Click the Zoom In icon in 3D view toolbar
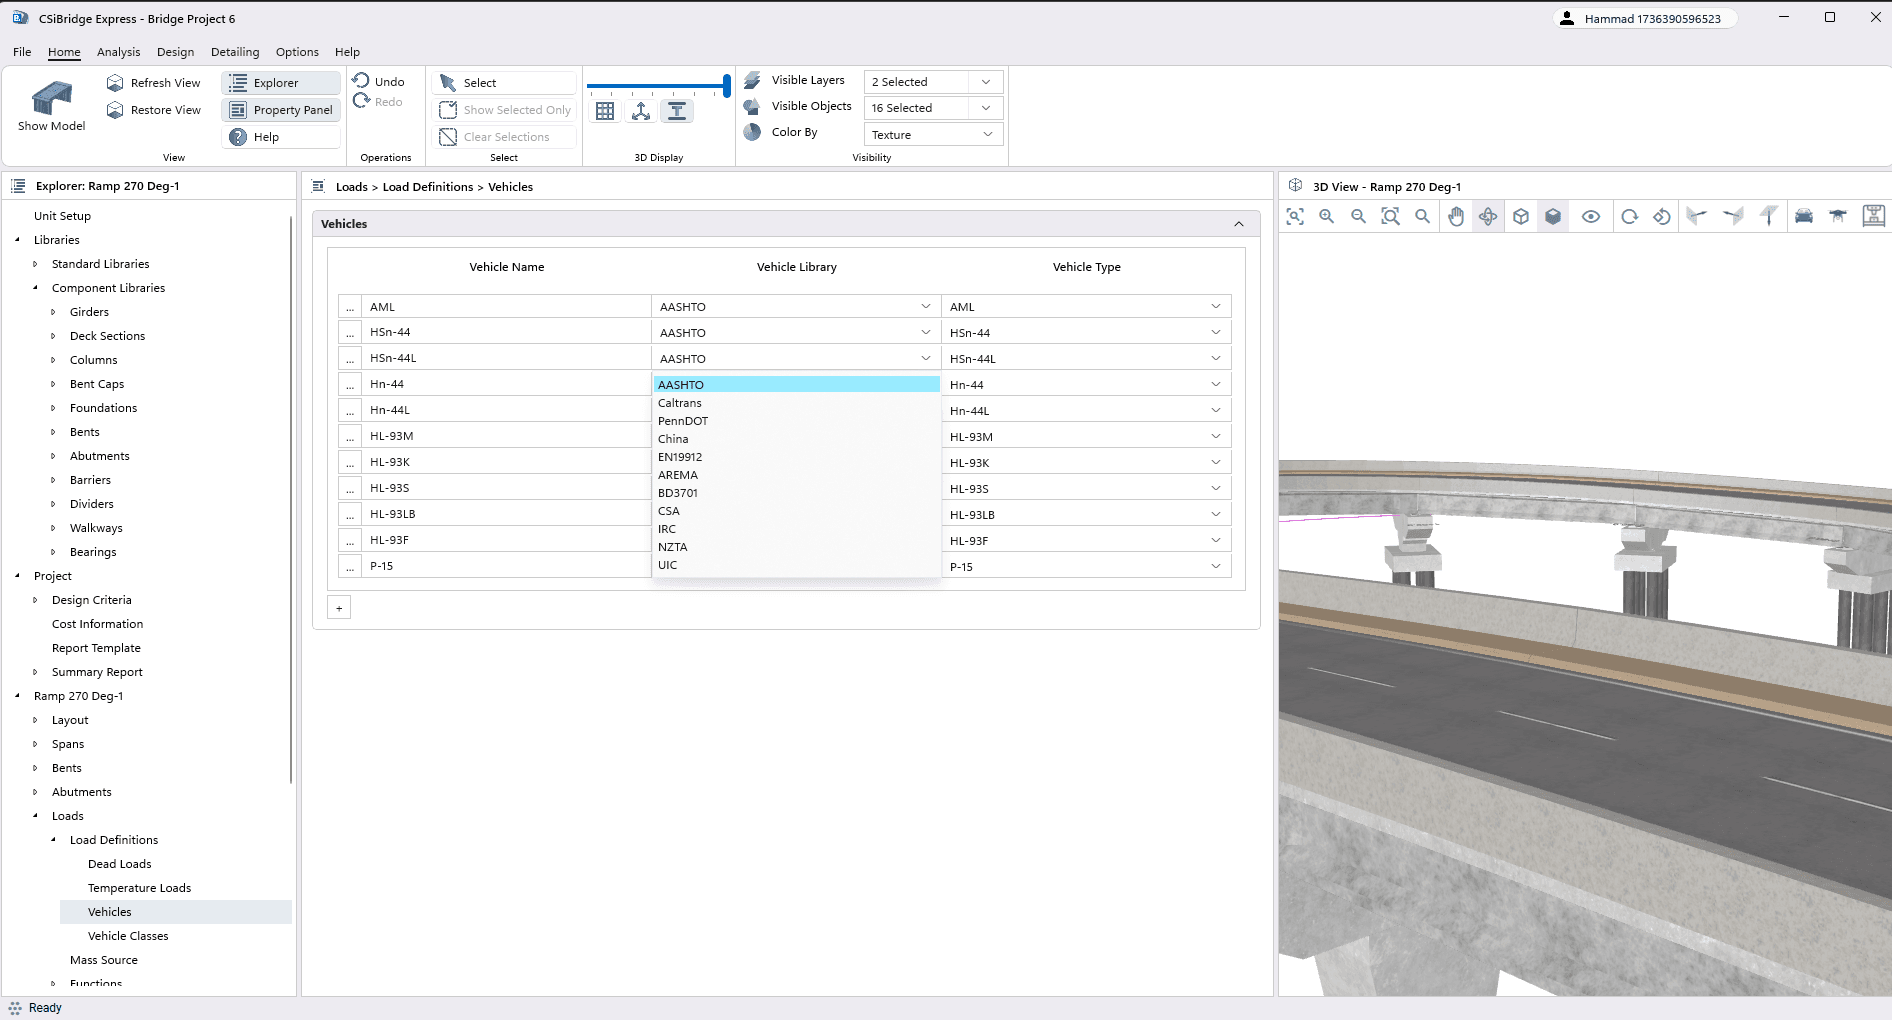 point(1326,215)
